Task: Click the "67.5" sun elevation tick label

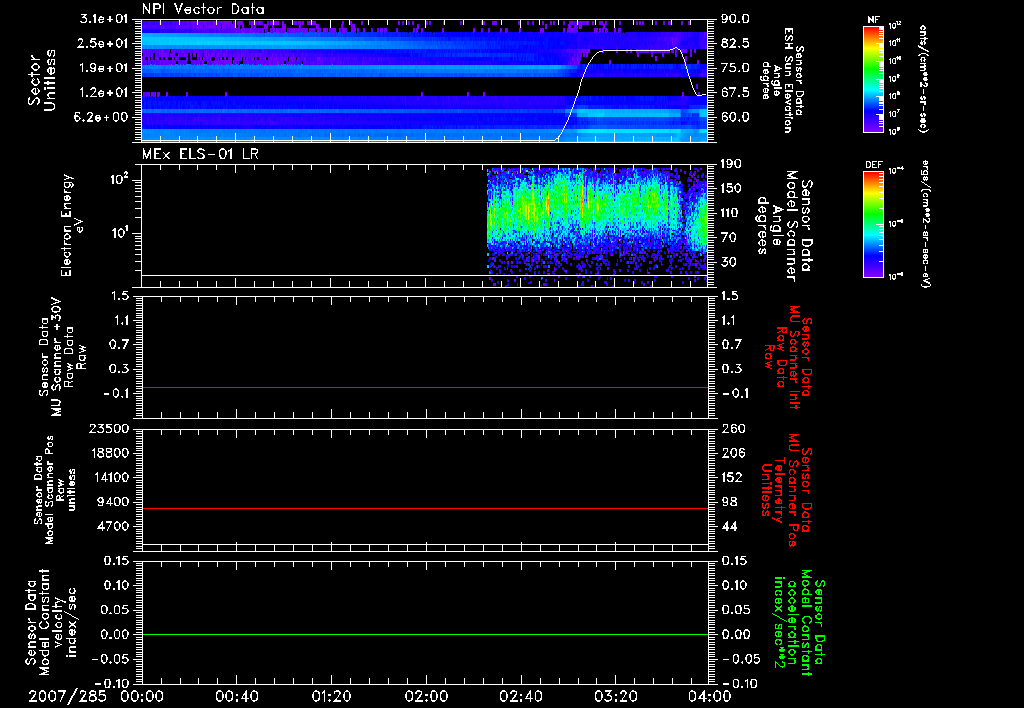Action: (735, 93)
